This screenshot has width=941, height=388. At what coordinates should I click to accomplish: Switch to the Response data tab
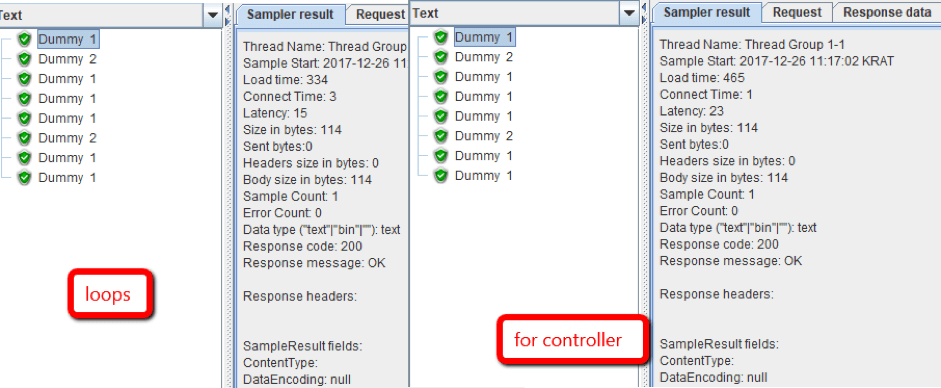887,12
